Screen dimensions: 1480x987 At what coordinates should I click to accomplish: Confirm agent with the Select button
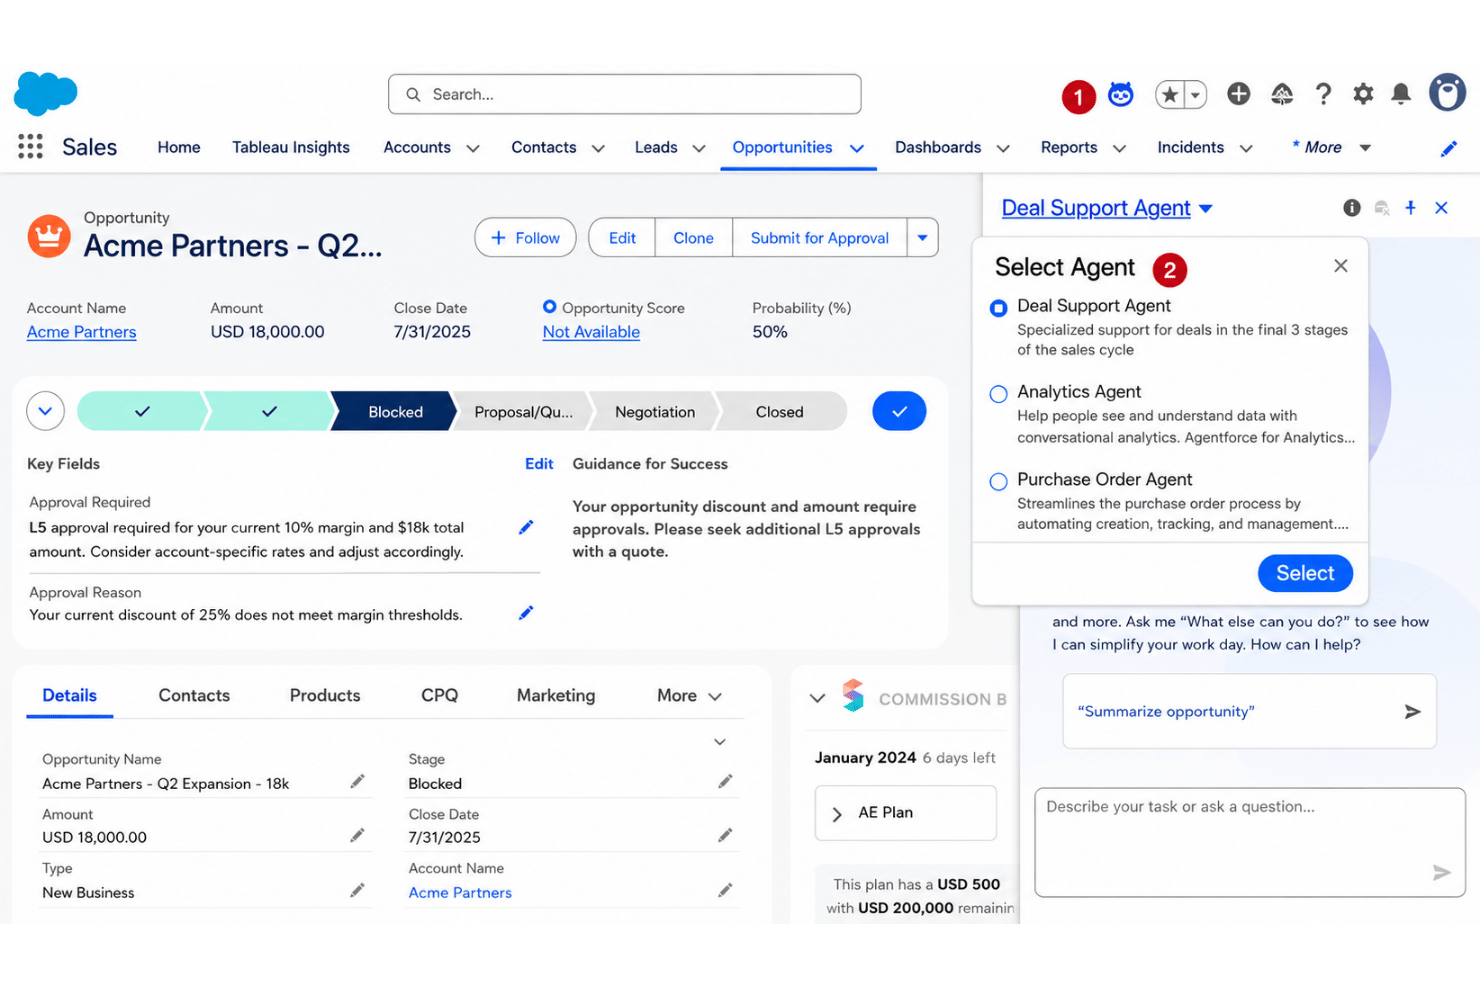(x=1305, y=573)
